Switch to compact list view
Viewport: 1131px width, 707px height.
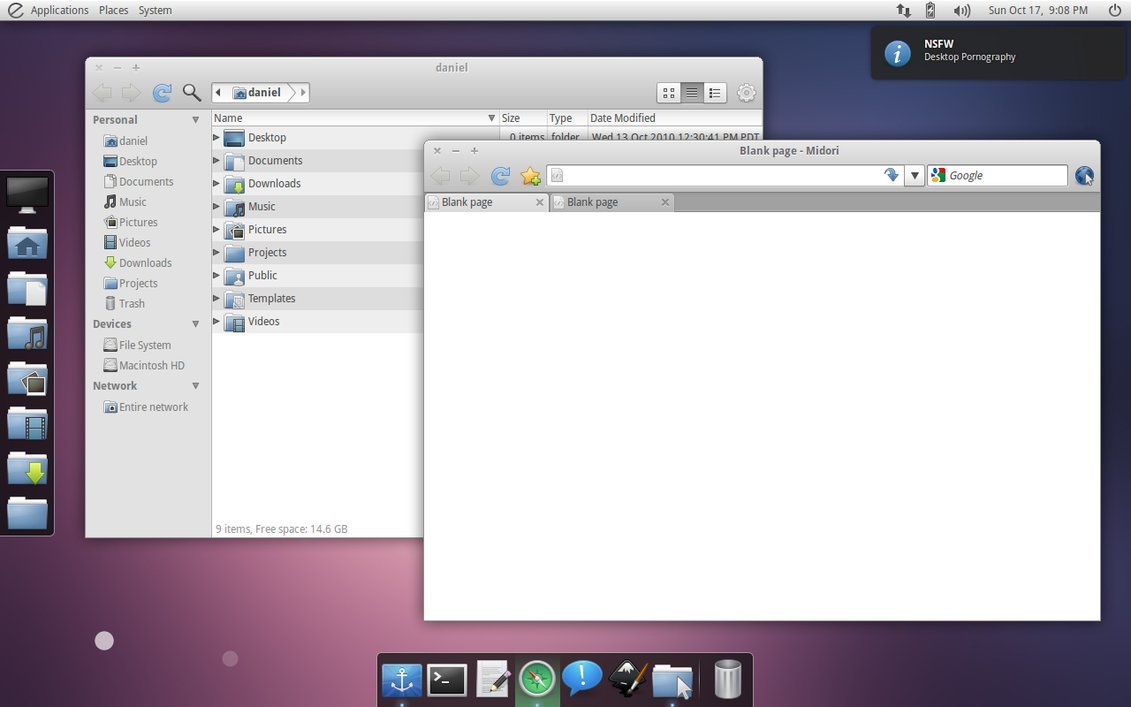715,93
